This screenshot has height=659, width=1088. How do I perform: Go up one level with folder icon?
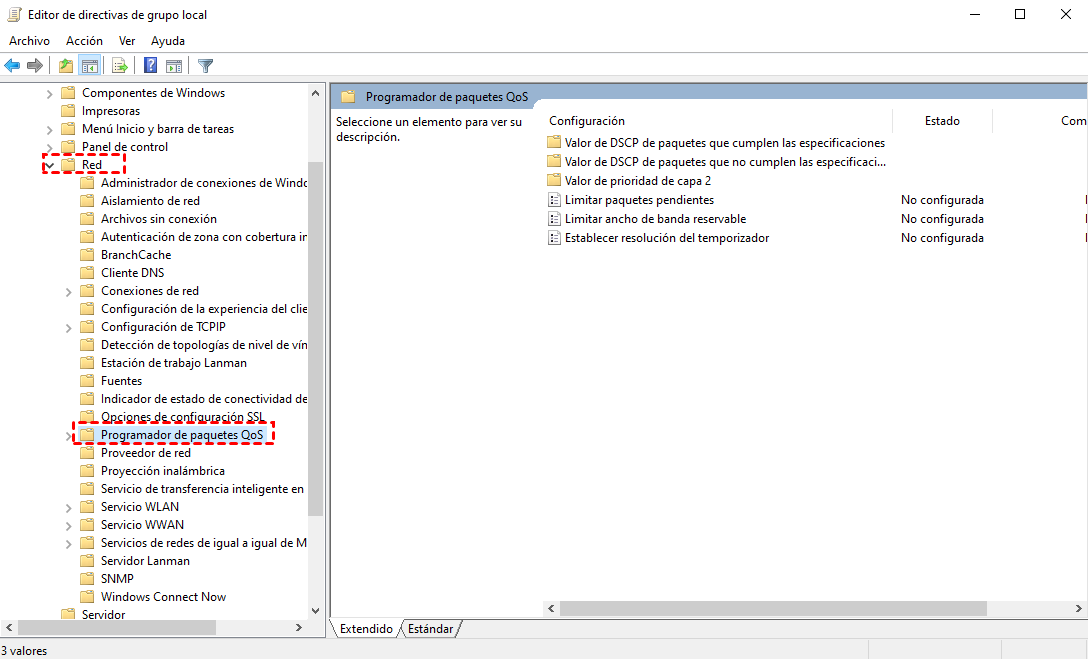66,66
